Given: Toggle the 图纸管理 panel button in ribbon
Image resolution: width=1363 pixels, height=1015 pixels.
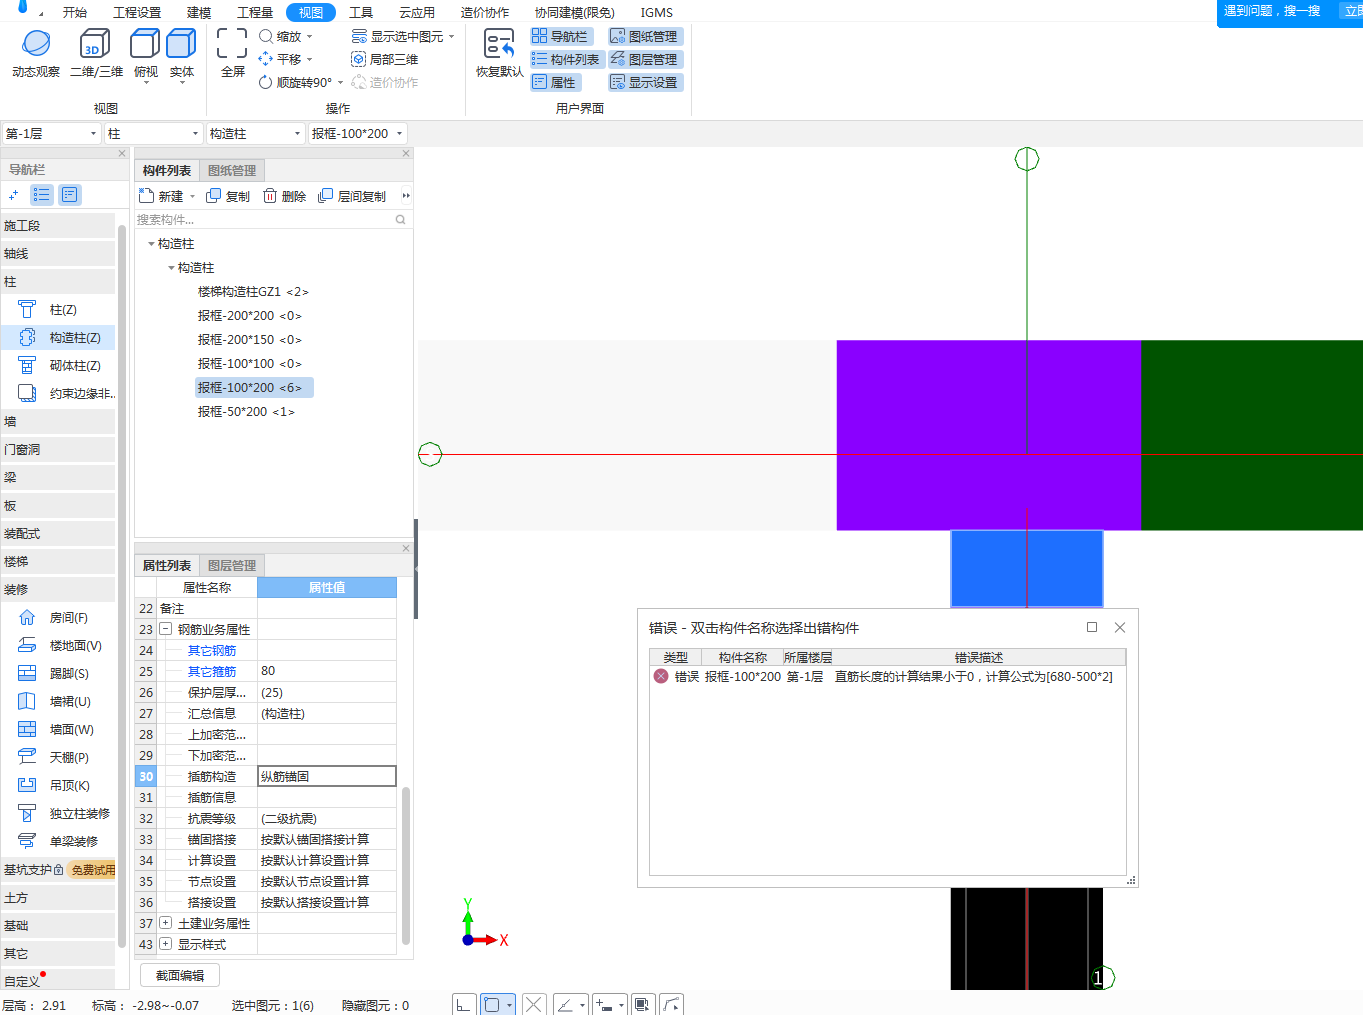Looking at the screenshot, I should [x=645, y=36].
